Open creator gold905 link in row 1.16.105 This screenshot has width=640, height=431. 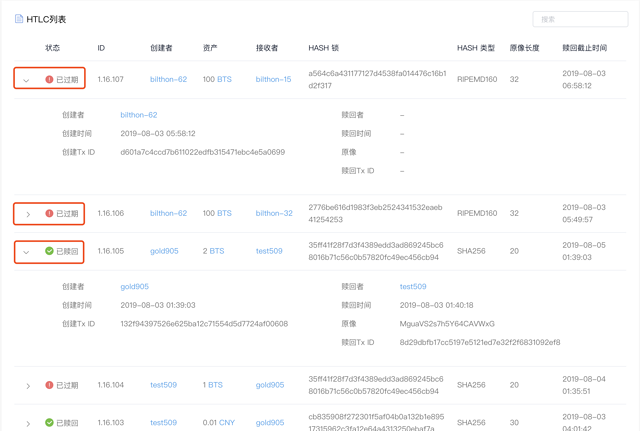164,251
